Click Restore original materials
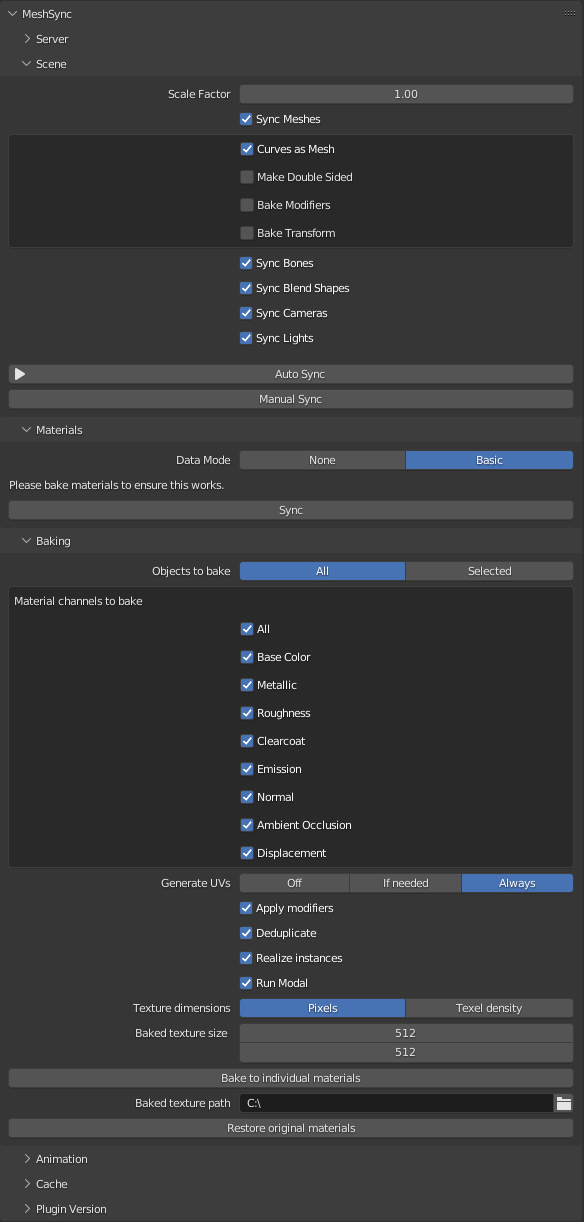The image size is (584, 1222). 291,1128
